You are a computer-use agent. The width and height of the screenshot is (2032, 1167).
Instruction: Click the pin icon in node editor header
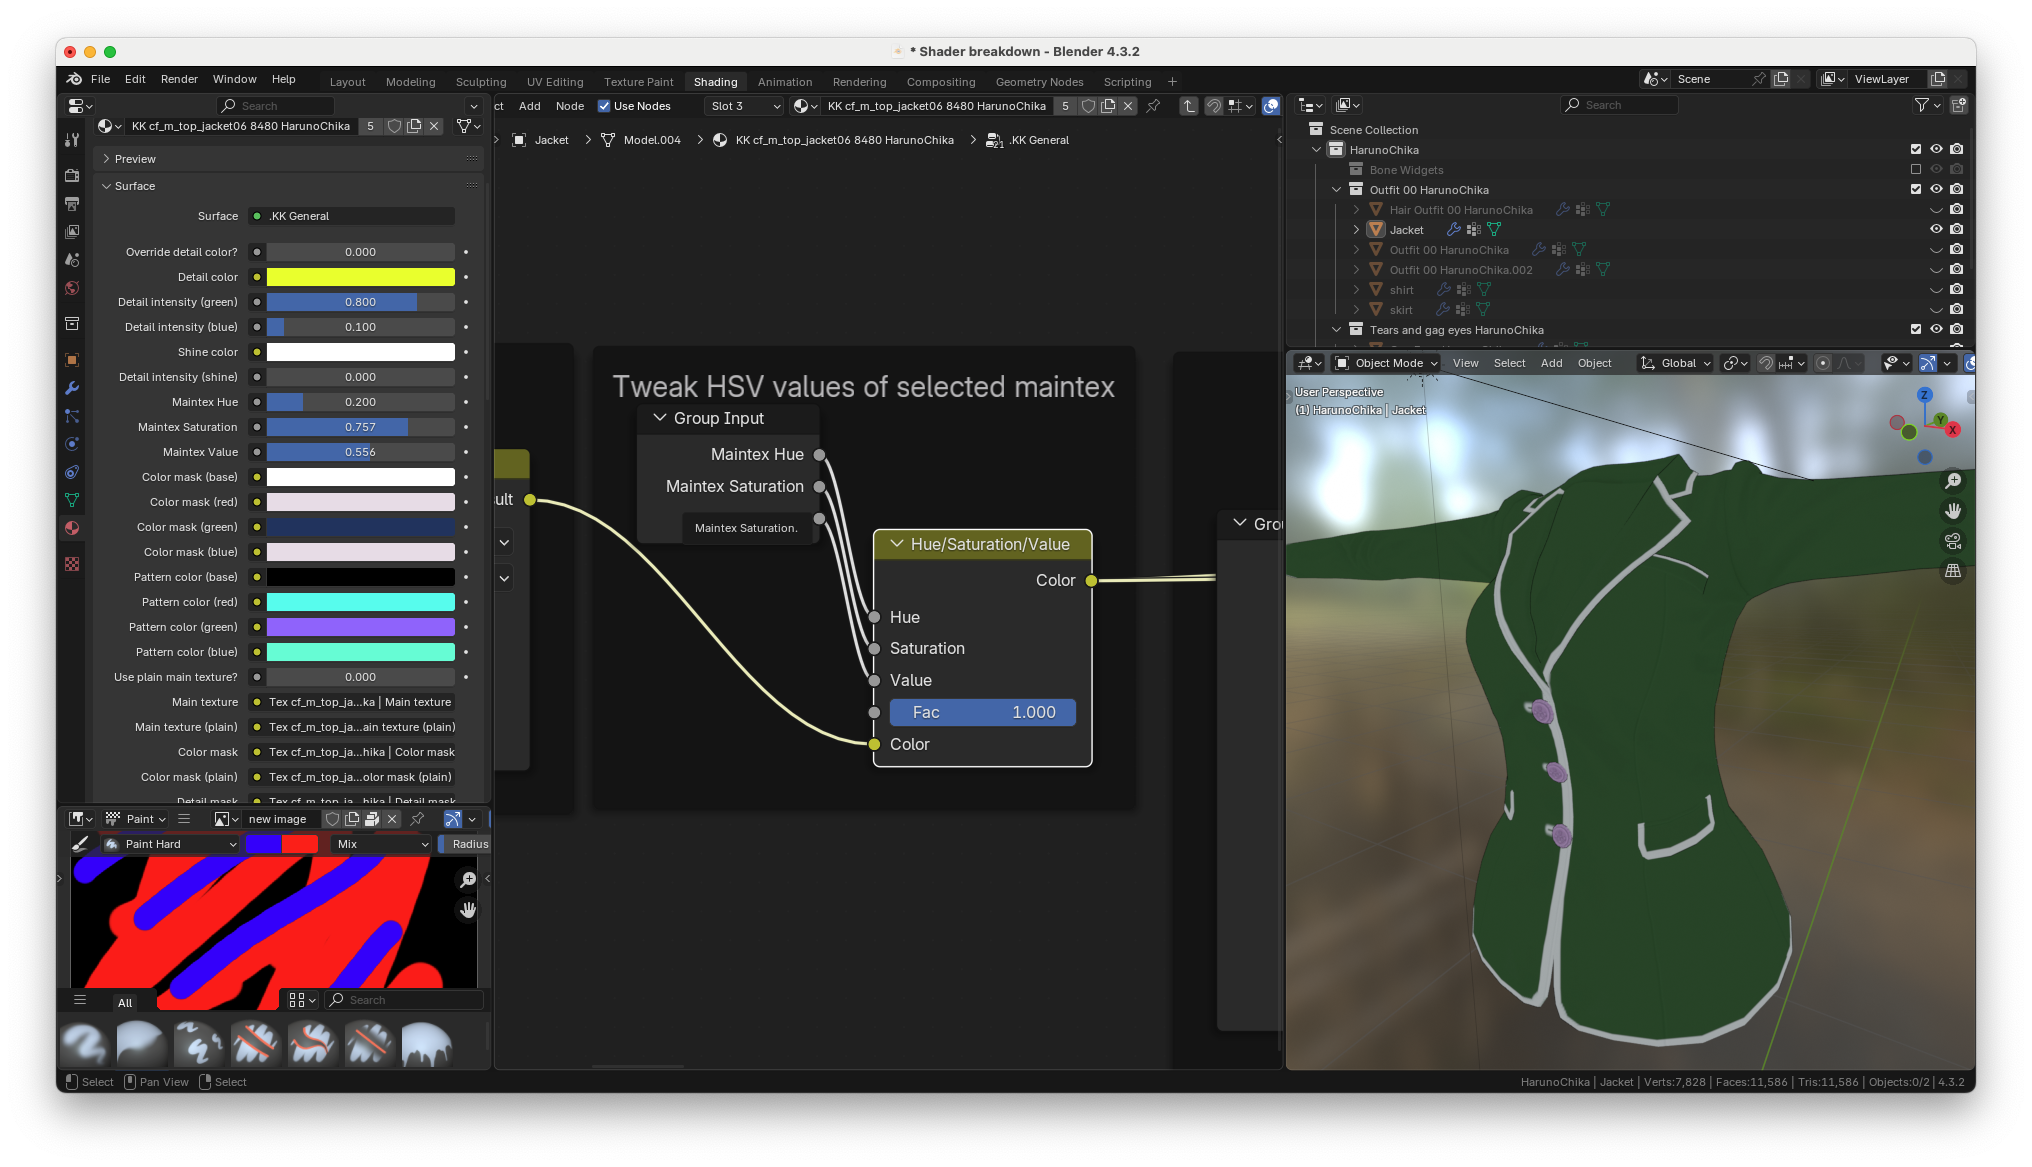pos(1153,106)
